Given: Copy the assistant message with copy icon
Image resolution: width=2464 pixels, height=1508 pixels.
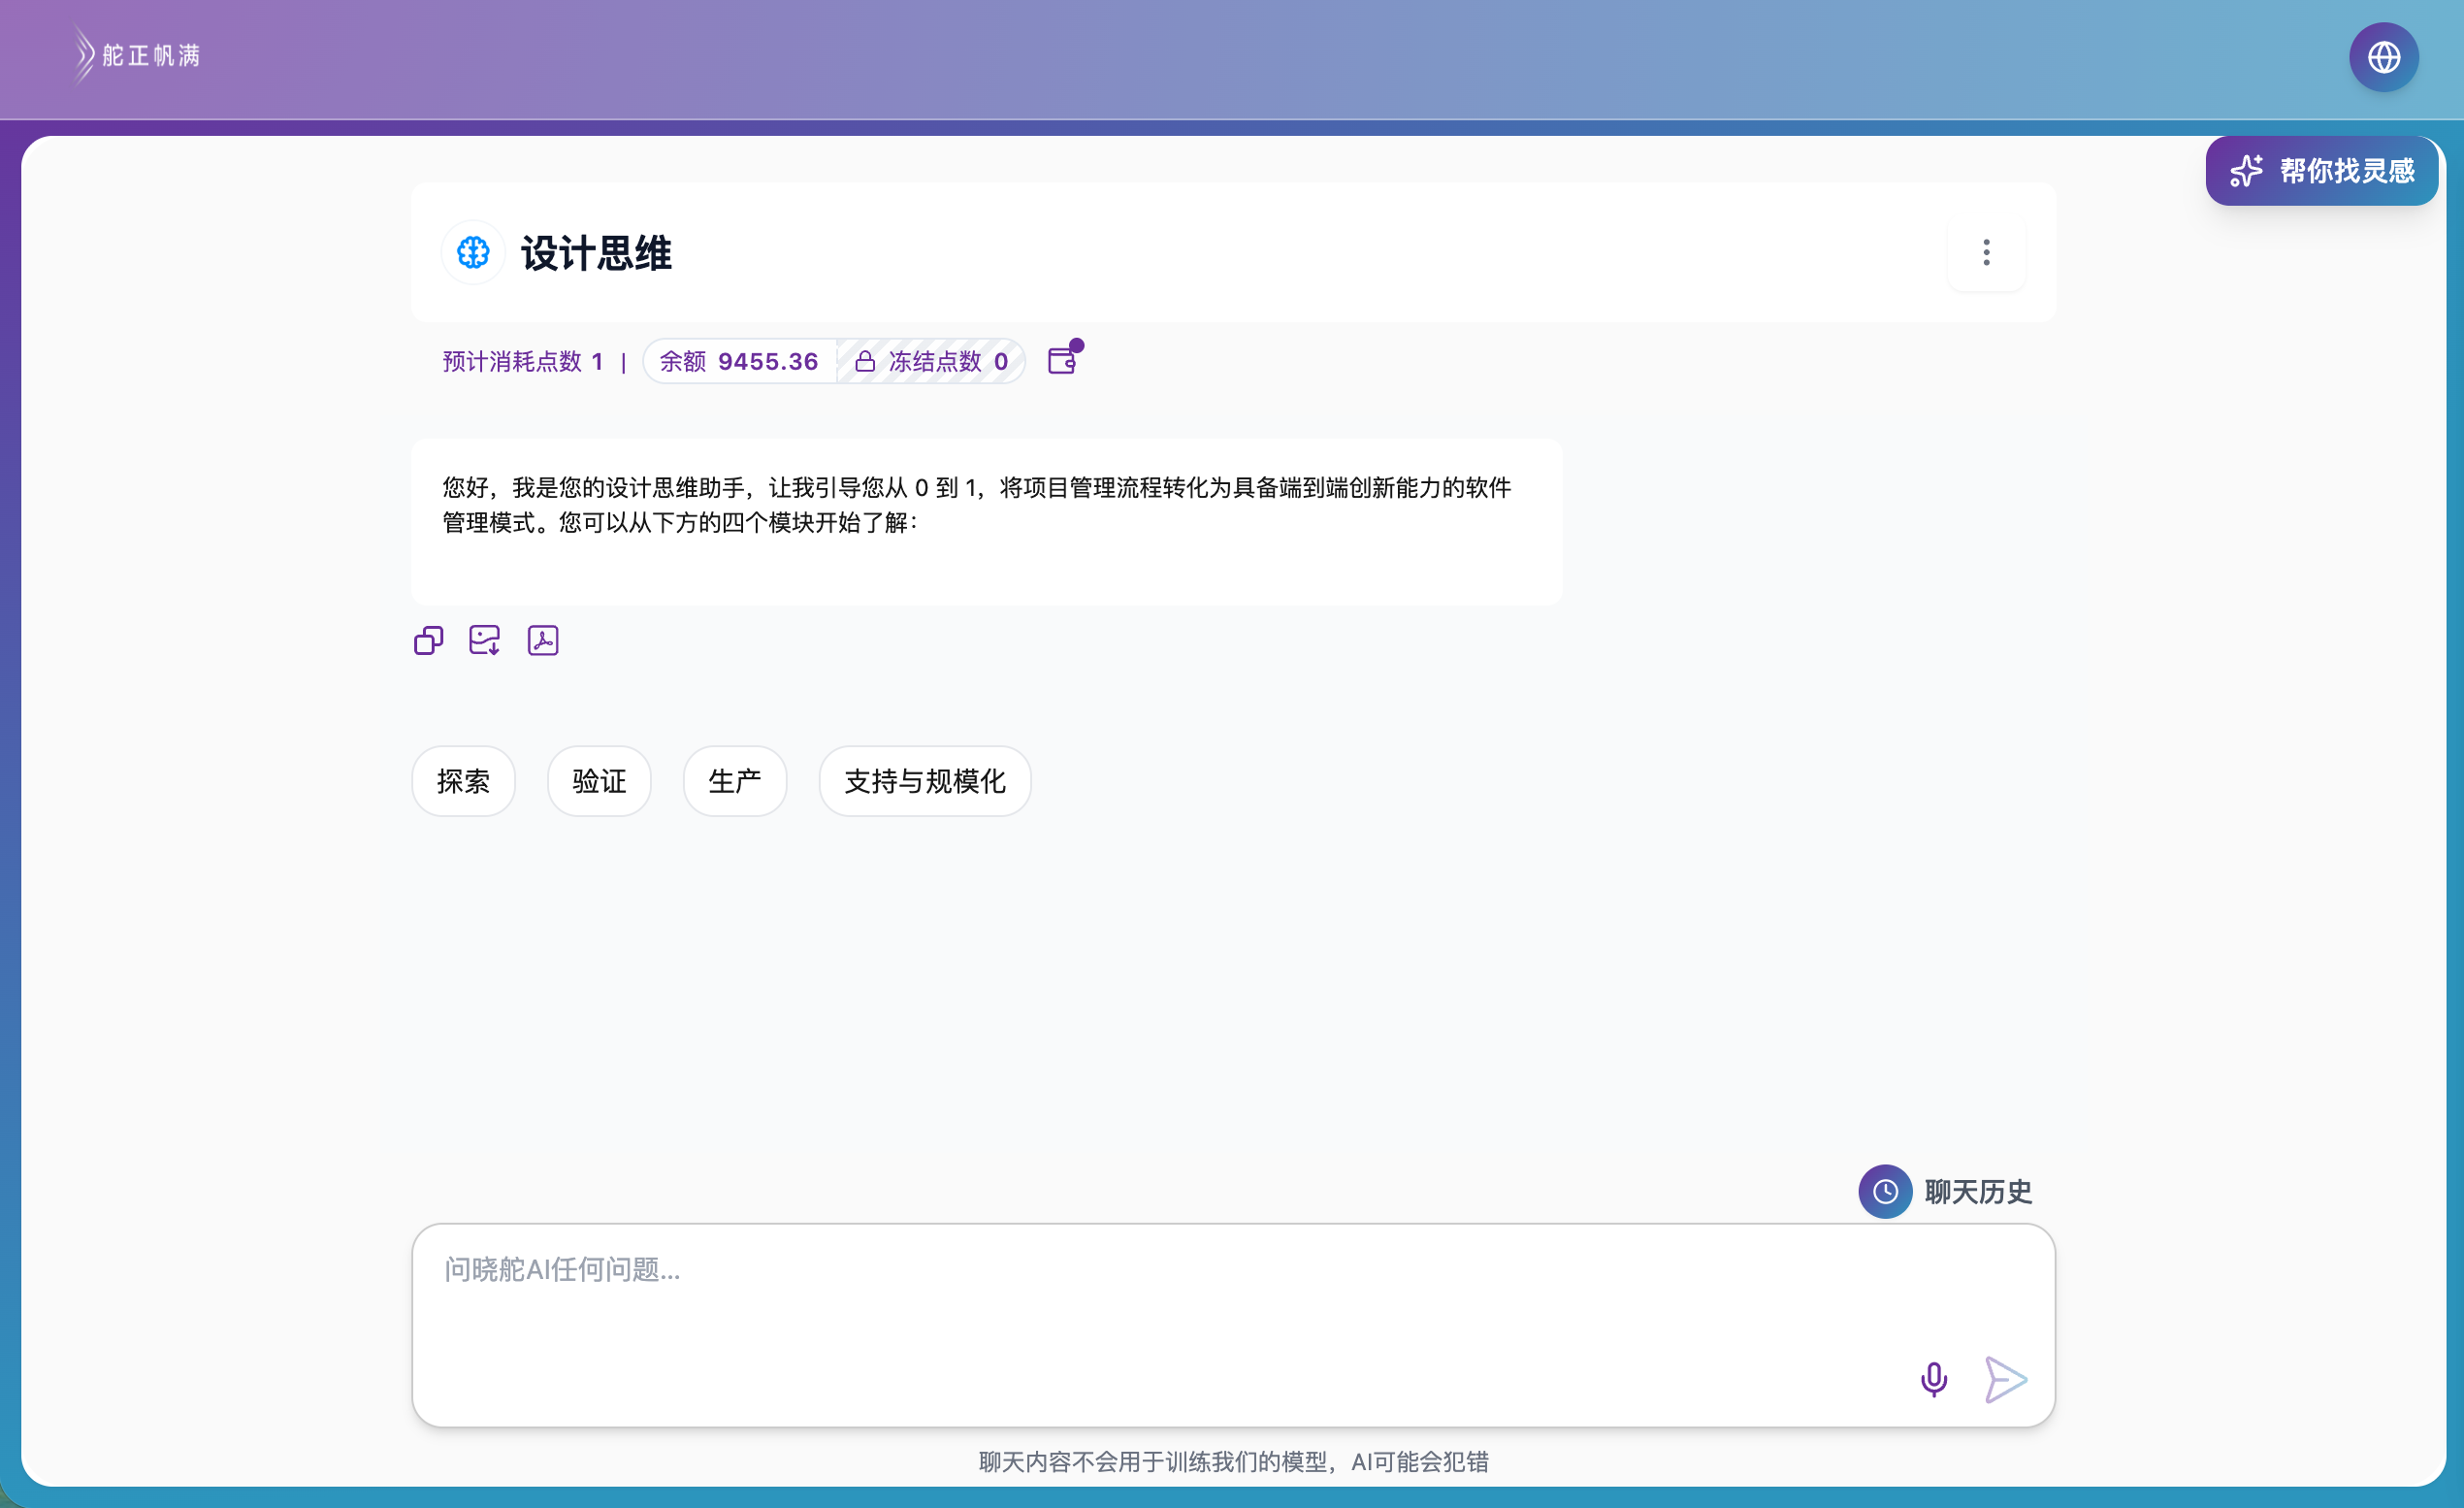Looking at the screenshot, I should pyautogui.click(x=429, y=640).
